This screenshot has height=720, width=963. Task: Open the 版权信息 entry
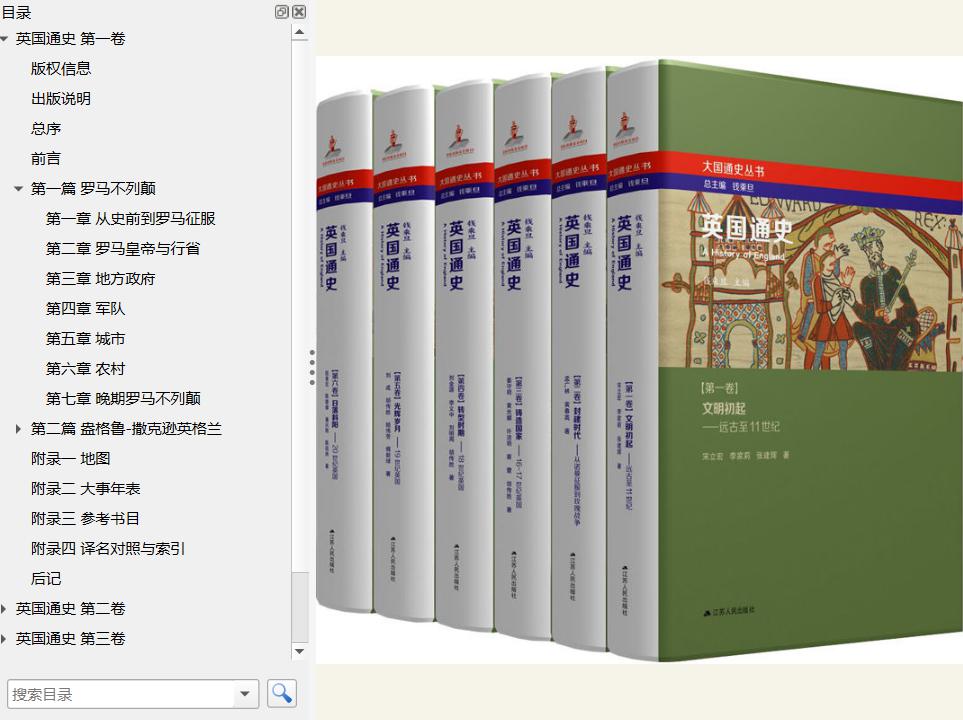click(61, 69)
